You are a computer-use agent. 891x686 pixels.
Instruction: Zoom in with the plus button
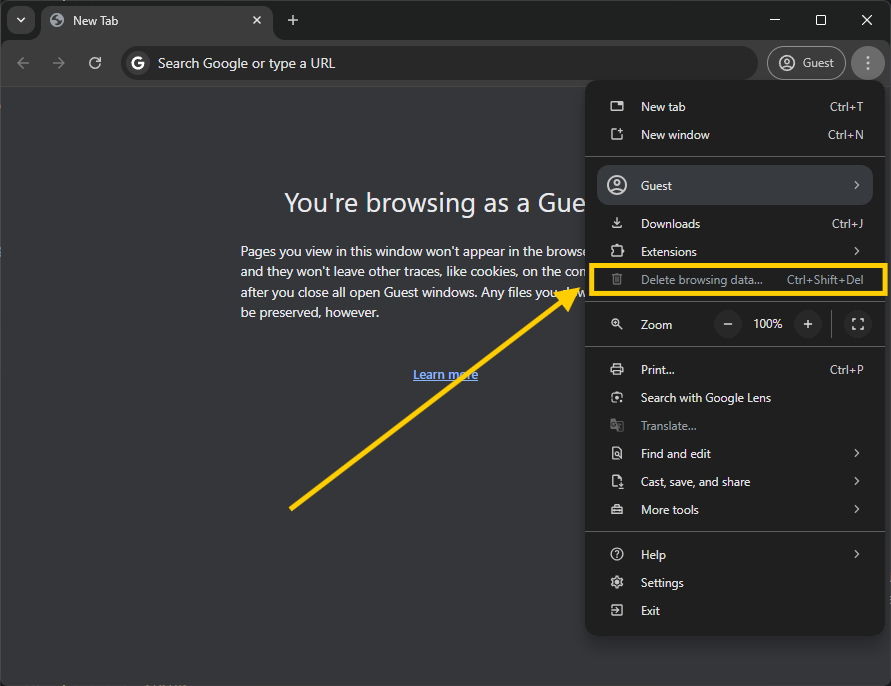click(807, 324)
